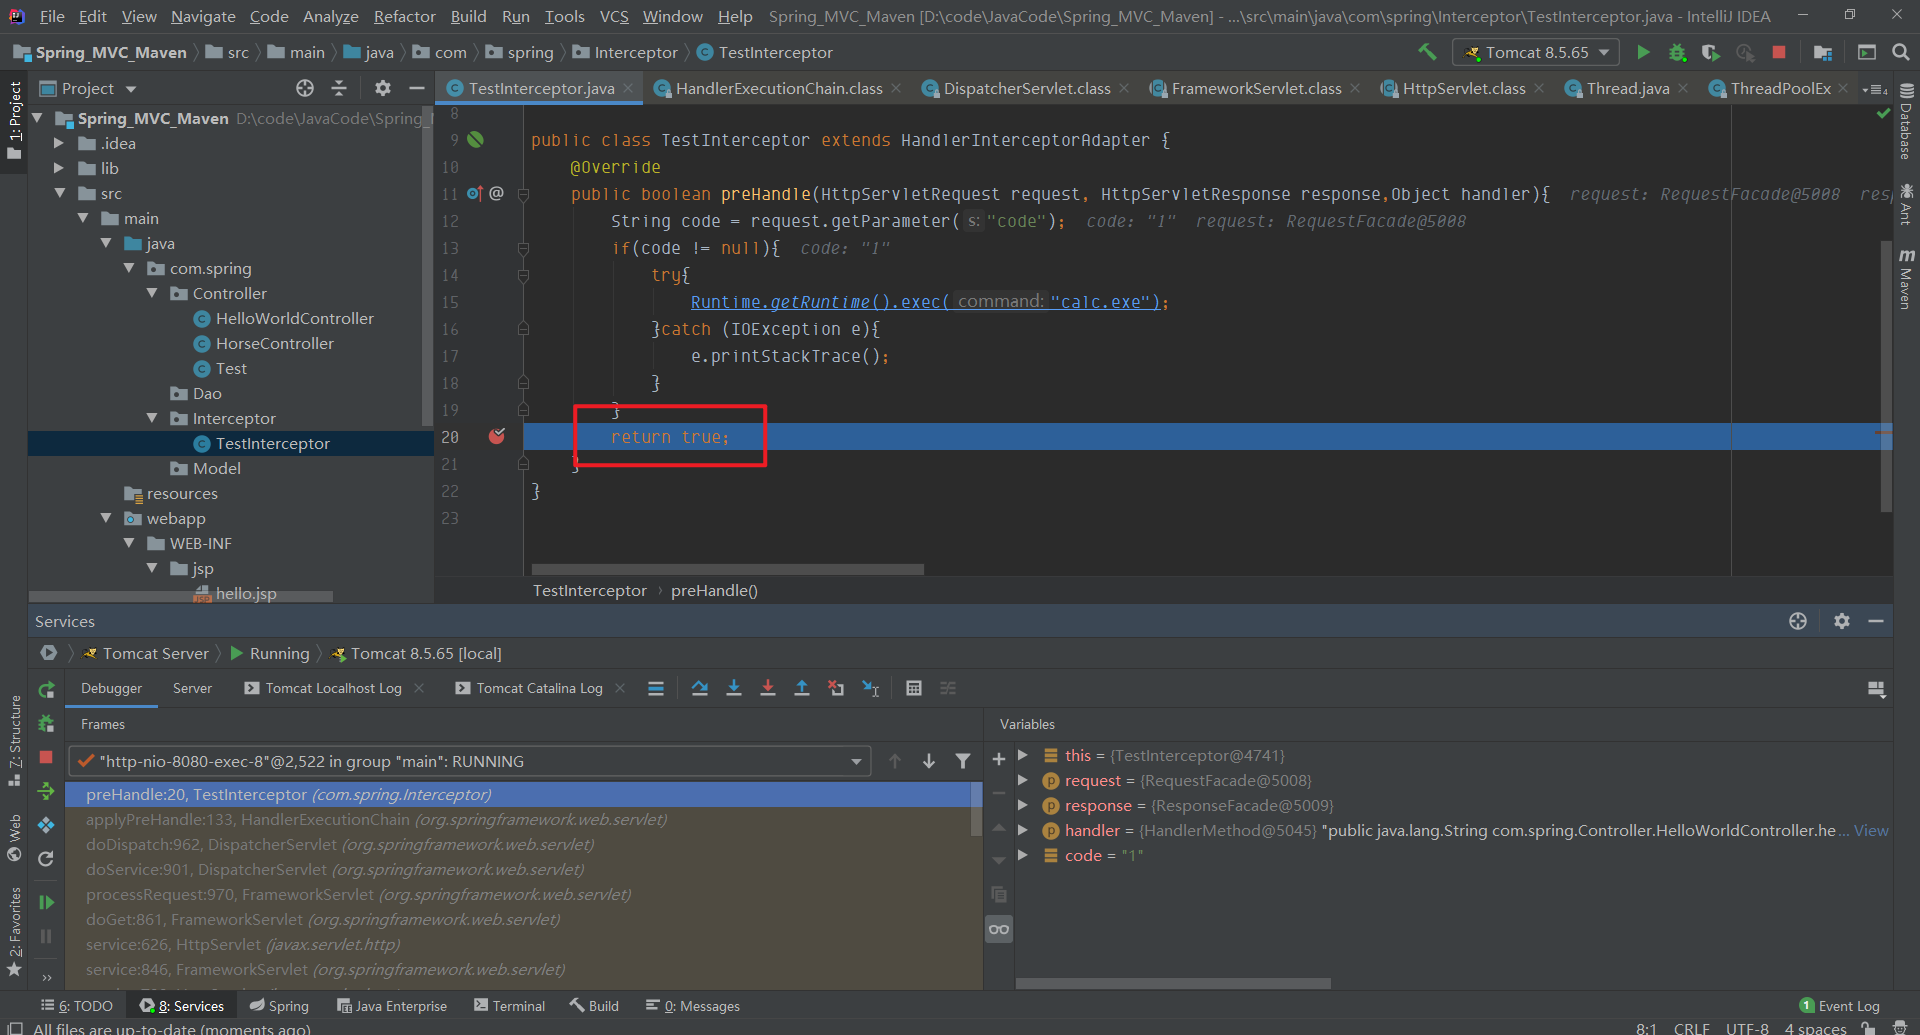
Task: Click the Search Everywhere magnifier icon
Action: [1901, 52]
